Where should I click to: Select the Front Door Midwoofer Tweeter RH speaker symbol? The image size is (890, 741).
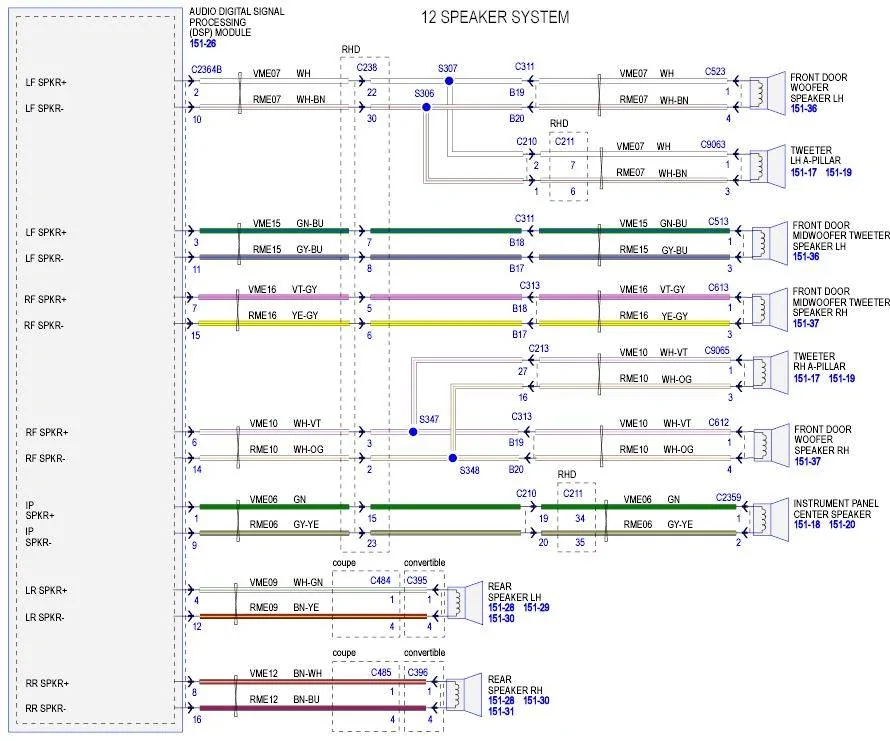770,309
